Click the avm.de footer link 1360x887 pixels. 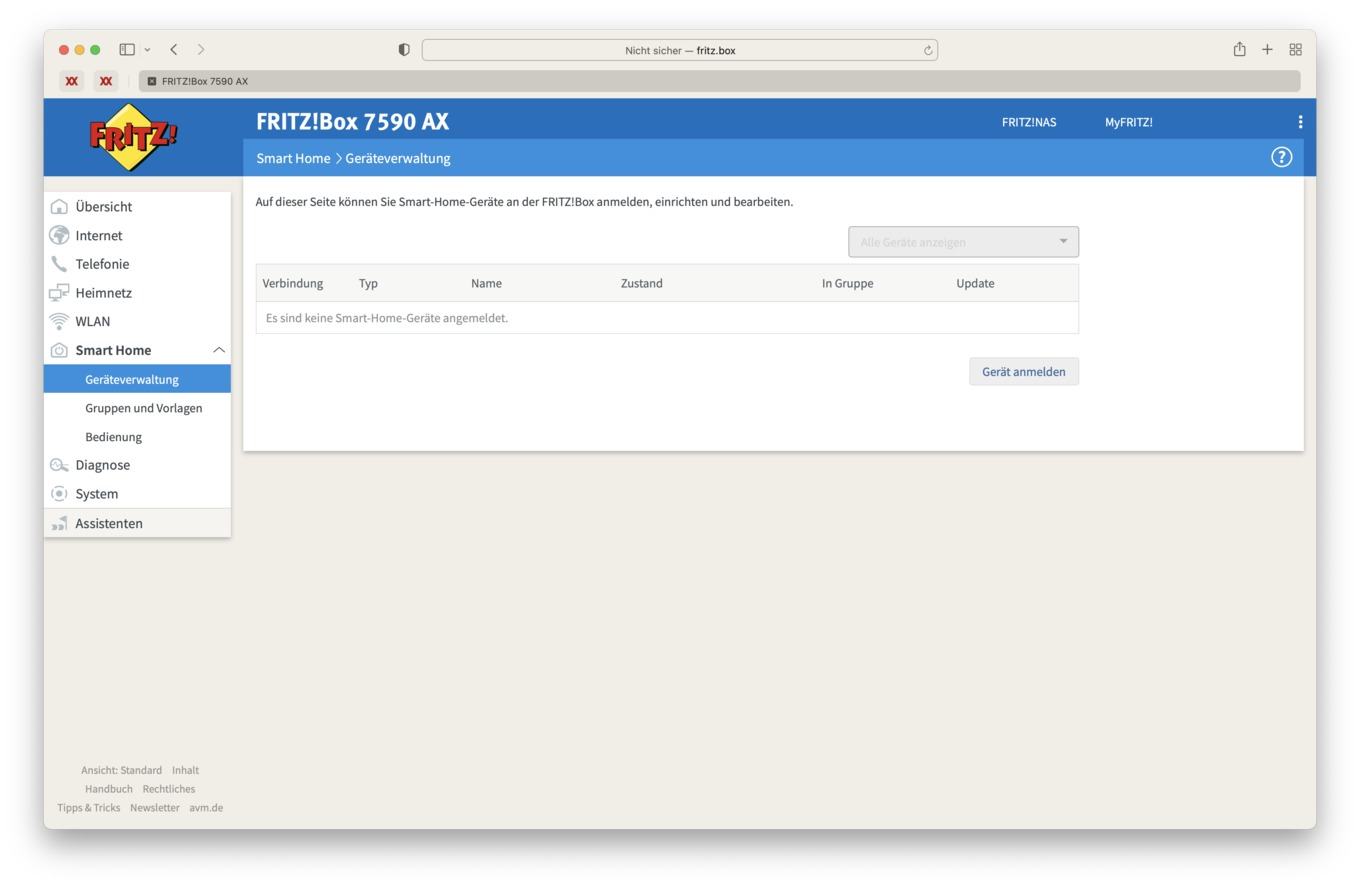pos(206,808)
